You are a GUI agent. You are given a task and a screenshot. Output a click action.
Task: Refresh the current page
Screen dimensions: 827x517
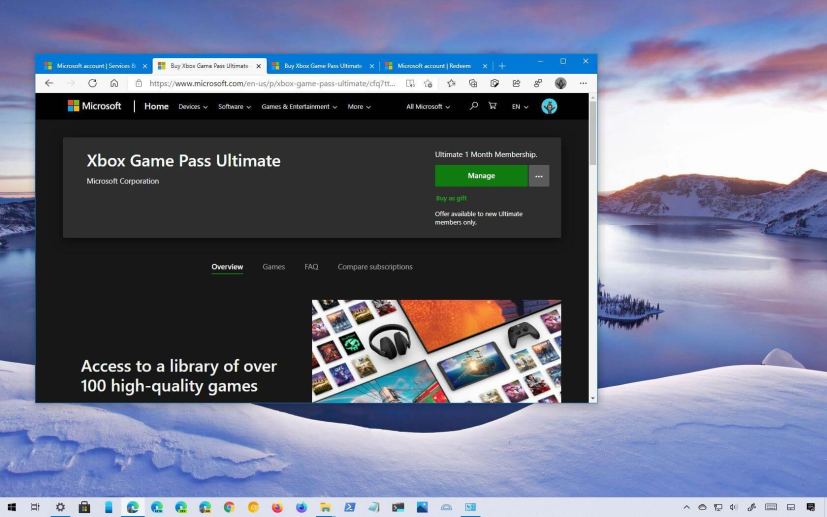click(92, 83)
